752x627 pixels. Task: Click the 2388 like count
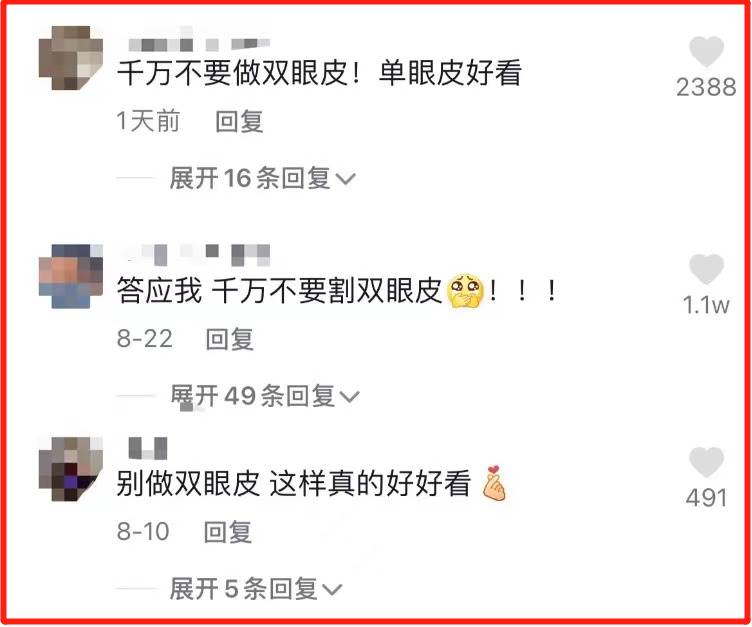tap(706, 87)
